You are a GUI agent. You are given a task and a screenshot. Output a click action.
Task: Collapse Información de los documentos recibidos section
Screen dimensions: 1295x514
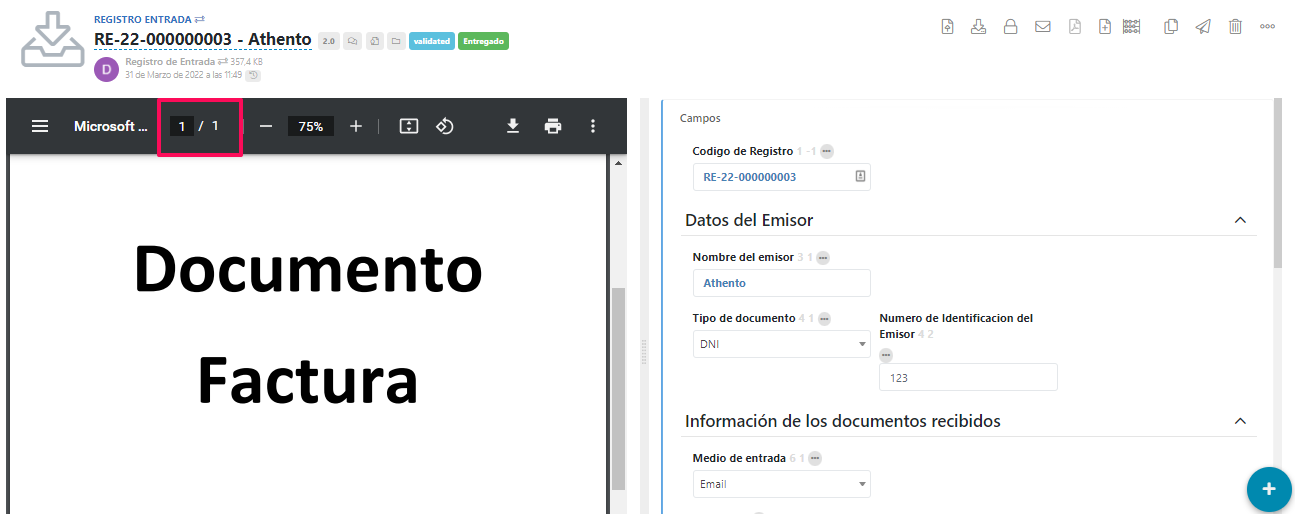click(x=1240, y=421)
